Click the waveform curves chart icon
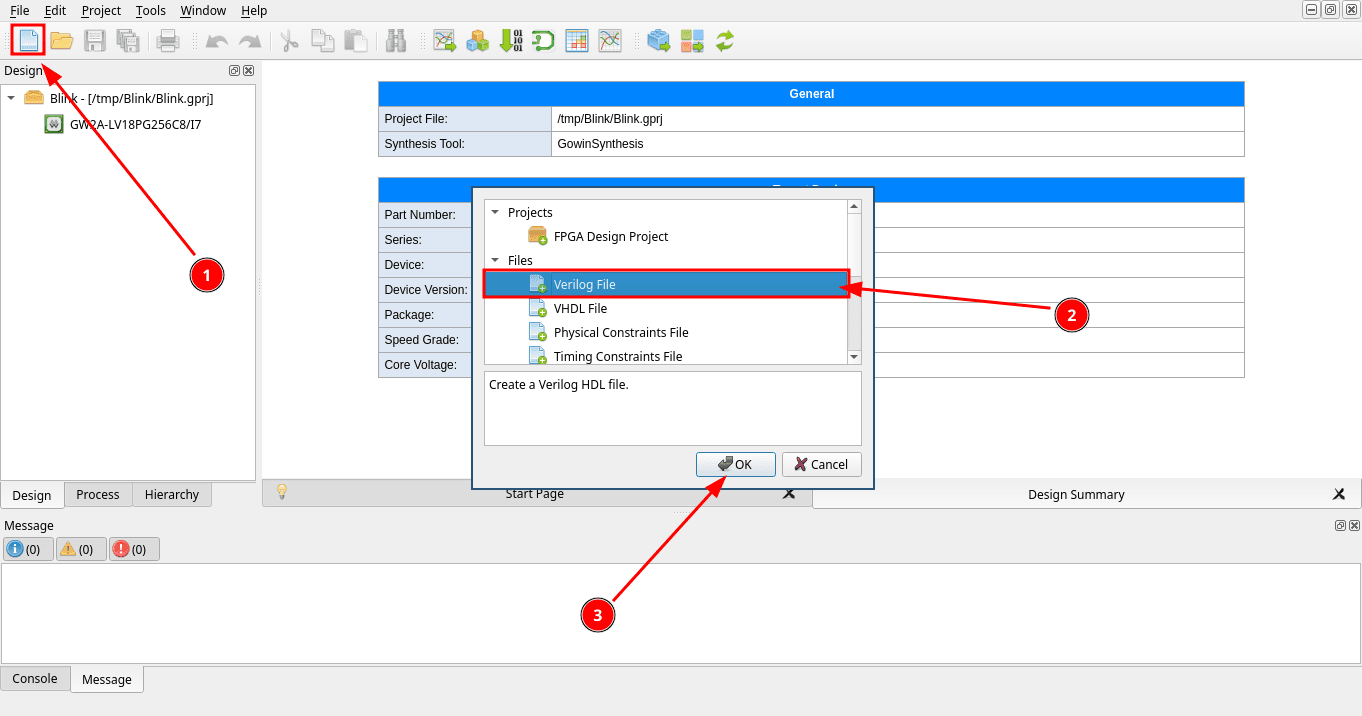 click(610, 40)
